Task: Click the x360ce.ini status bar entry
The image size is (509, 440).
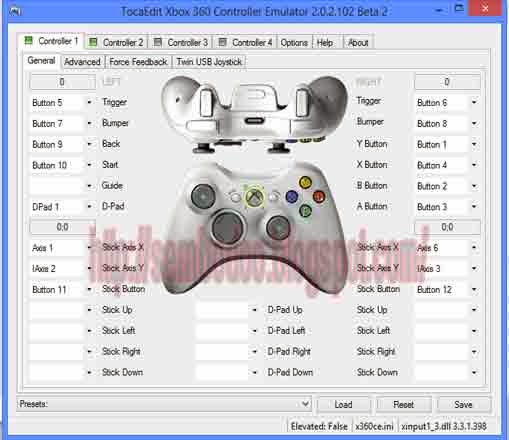Action: pos(374,426)
